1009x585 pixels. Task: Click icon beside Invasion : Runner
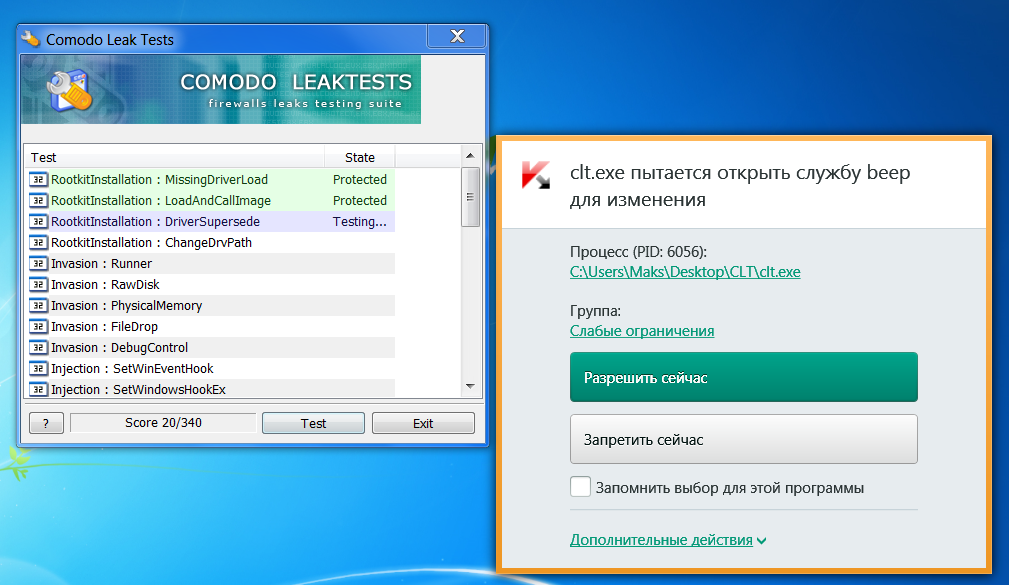[38, 264]
